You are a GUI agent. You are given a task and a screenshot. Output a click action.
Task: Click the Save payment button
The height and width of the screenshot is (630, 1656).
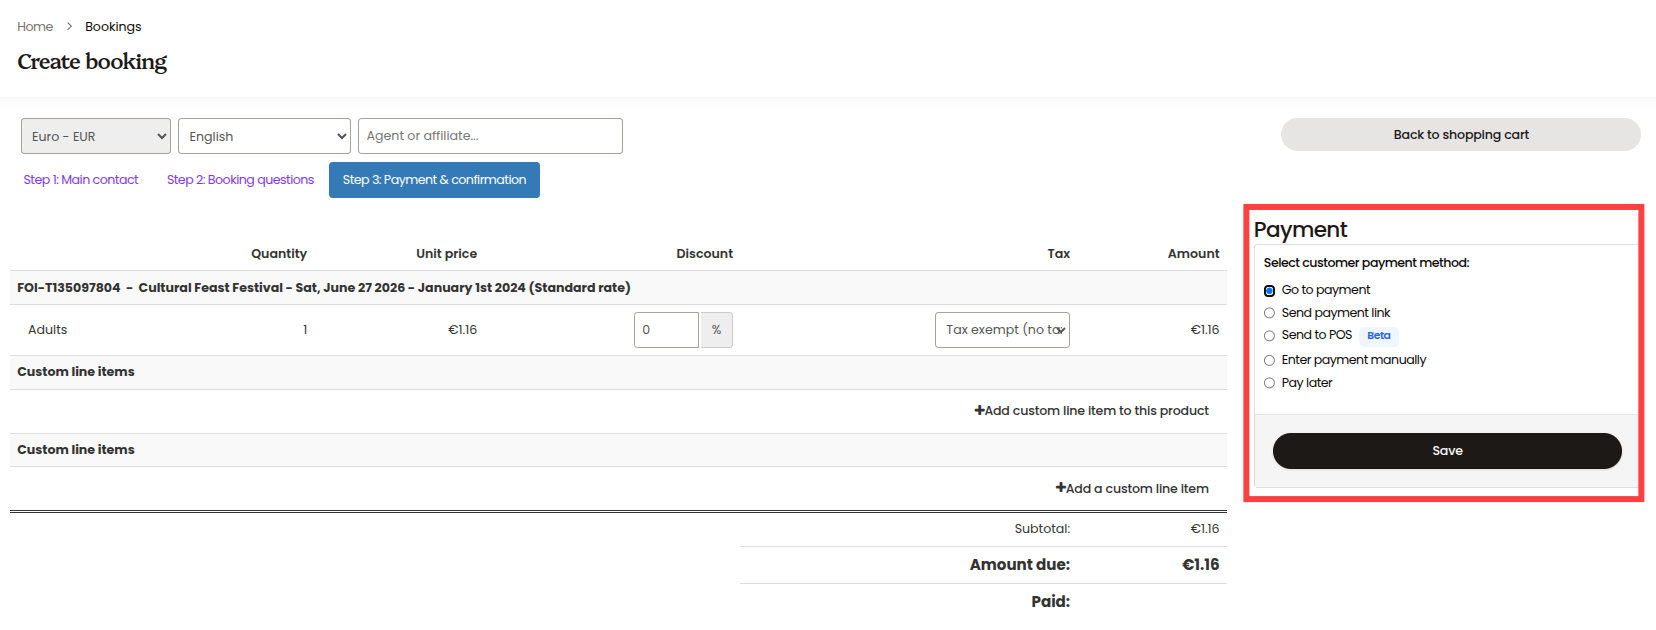(x=1447, y=451)
